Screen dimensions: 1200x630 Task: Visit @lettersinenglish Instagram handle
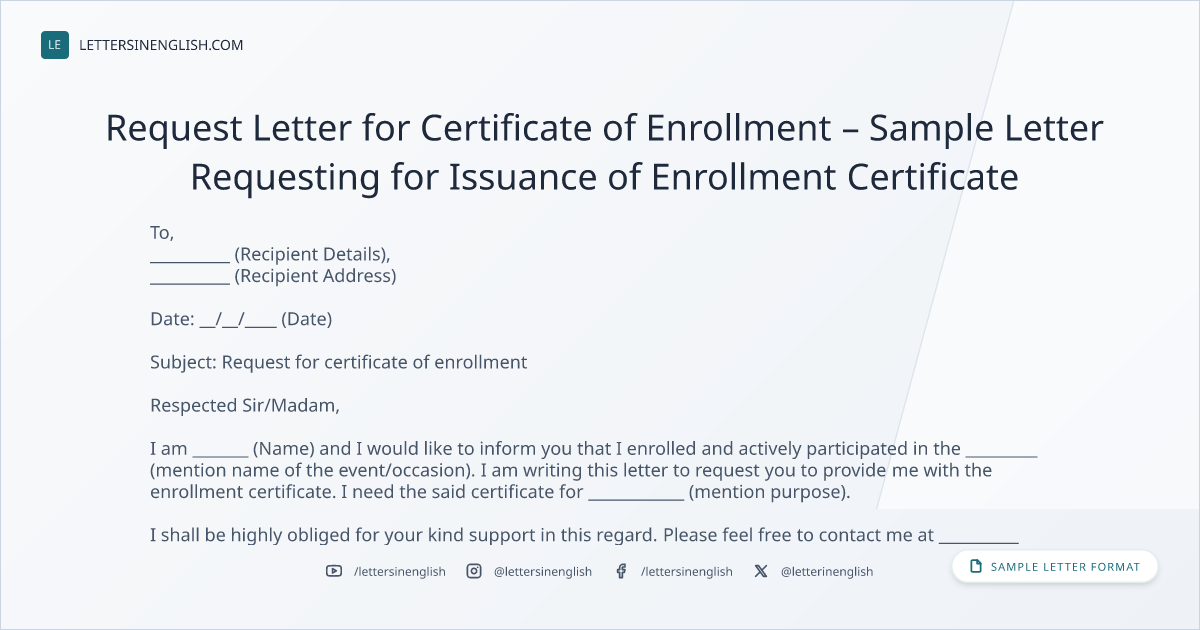[x=543, y=571]
